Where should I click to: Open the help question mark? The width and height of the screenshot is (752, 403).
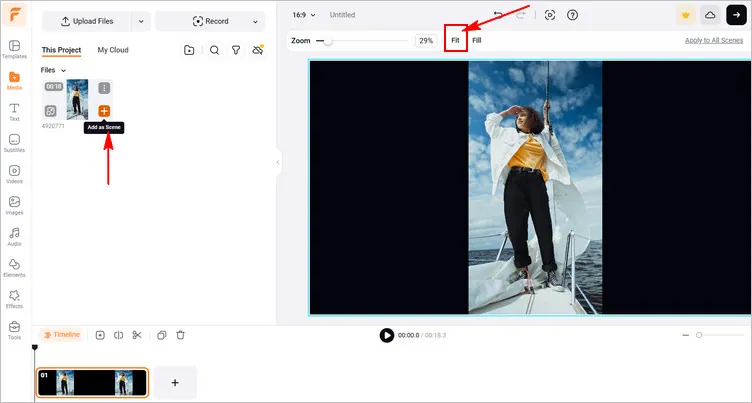point(572,15)
